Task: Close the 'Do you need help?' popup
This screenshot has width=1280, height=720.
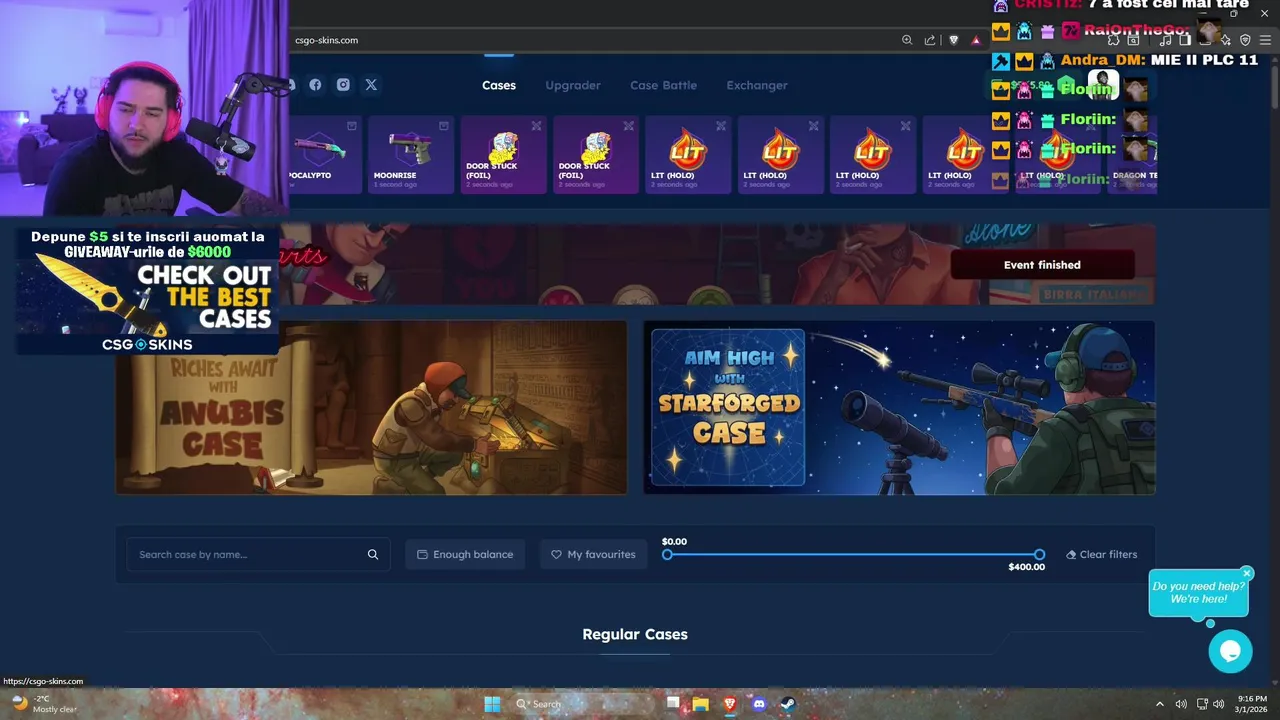Action: [1247, 573]
